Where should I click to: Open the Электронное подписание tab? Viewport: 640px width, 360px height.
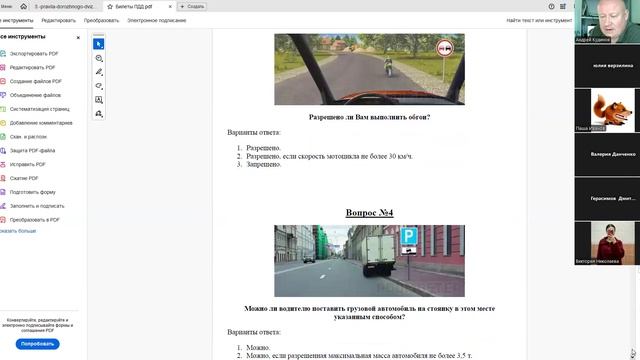click(x=157, y=20)
